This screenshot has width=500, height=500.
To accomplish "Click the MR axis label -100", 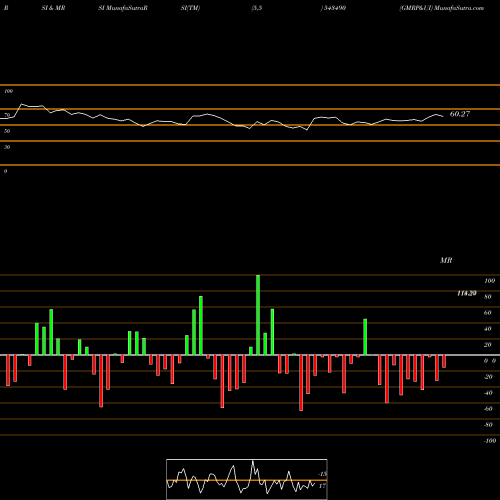I will tap(490, 441).
